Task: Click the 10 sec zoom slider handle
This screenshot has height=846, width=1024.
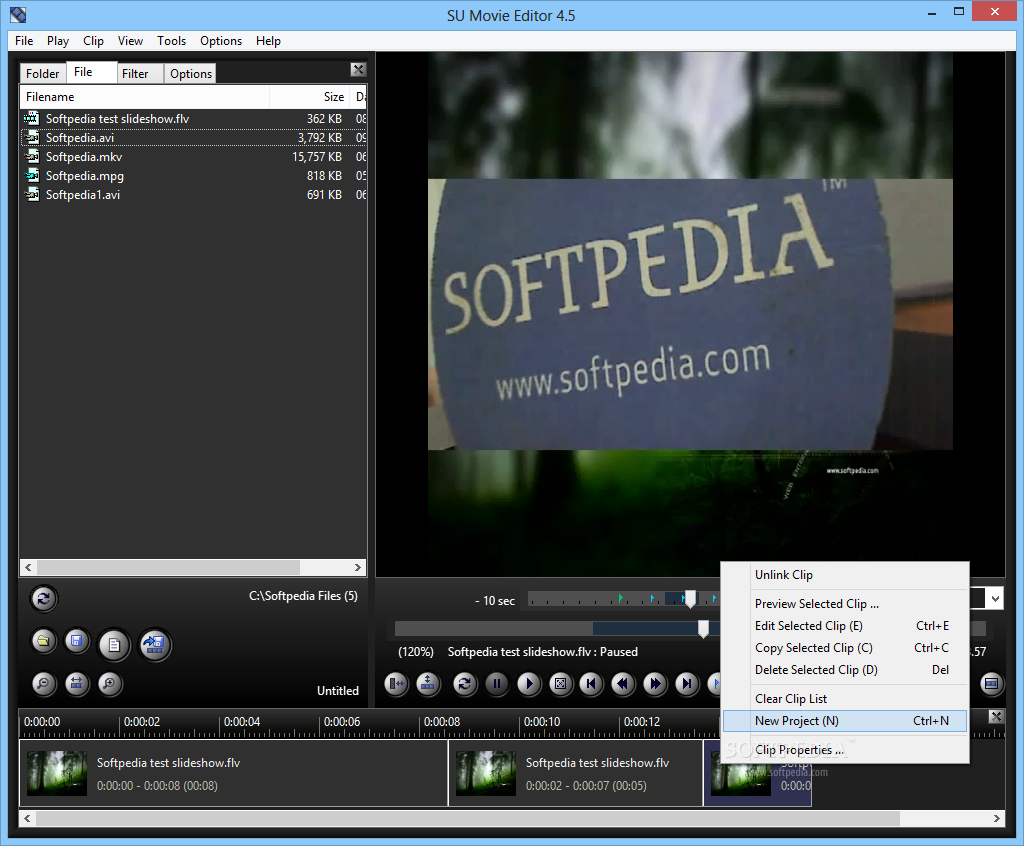Action: point(690,599)
